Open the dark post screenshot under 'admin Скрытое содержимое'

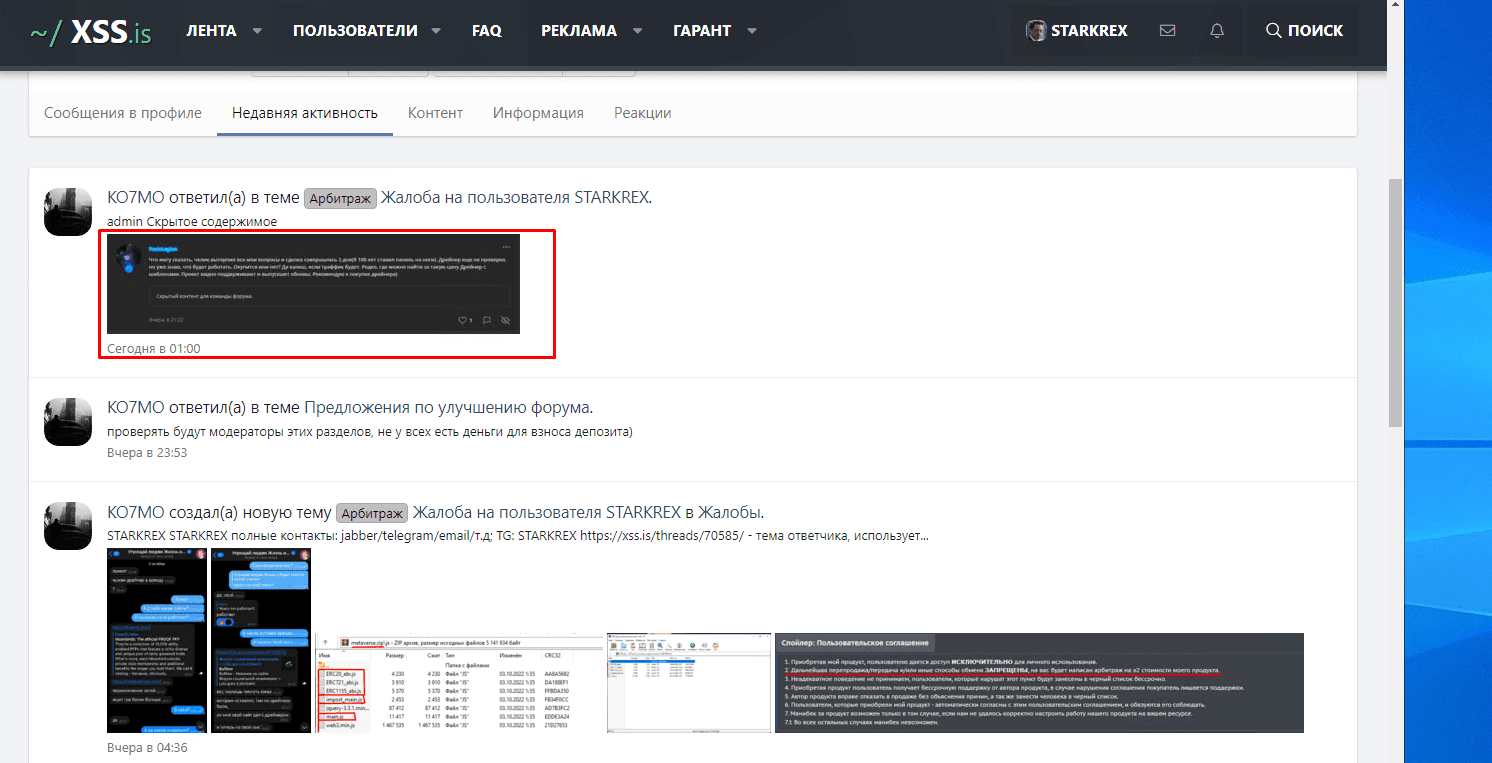coord(313,284)
